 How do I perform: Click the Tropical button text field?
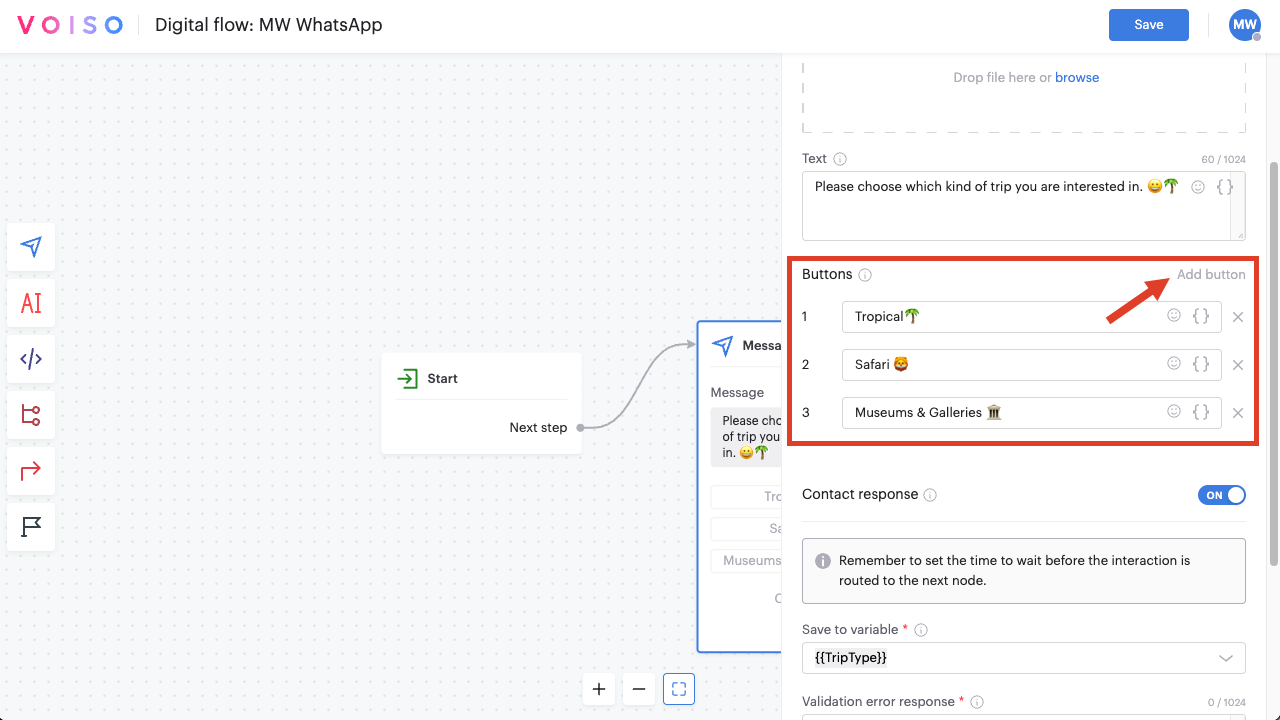coord(1032,317)
